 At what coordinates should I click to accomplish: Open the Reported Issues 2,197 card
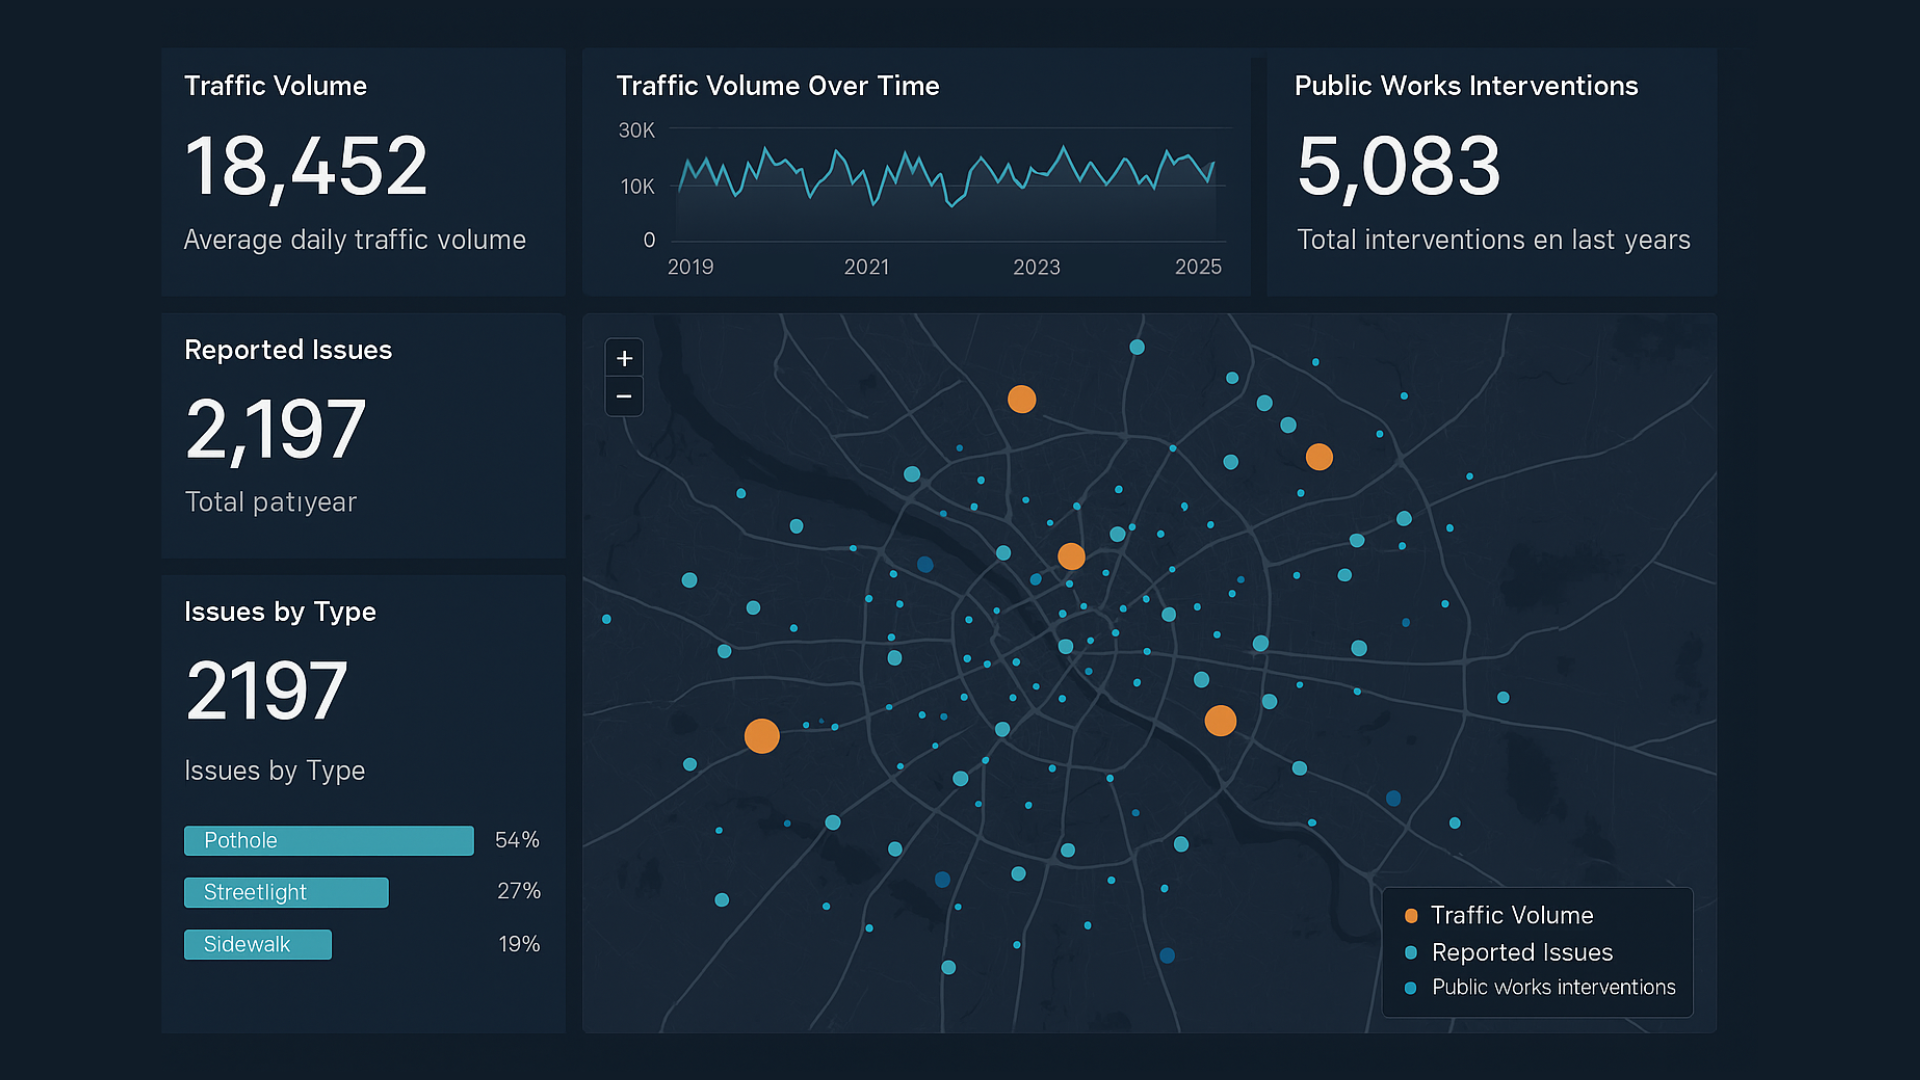[363, 435]
